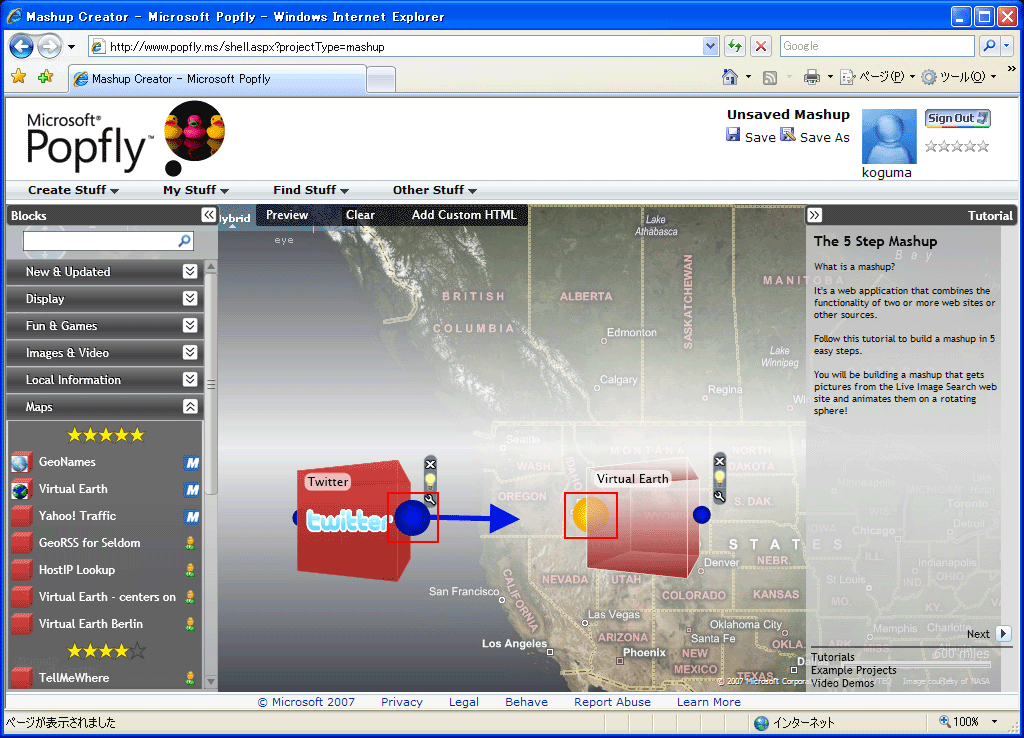This screenshot has height=738, width=1024.
Task: Open a new browser tab
Action: (381, 80)
